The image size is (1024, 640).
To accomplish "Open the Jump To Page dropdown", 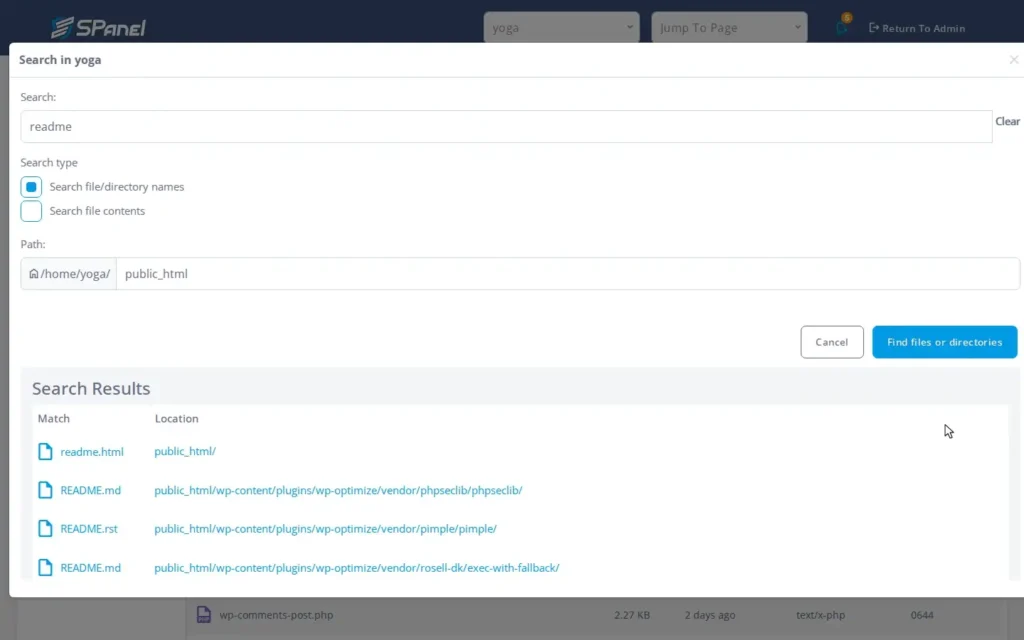I will click(x=729, y=27).
